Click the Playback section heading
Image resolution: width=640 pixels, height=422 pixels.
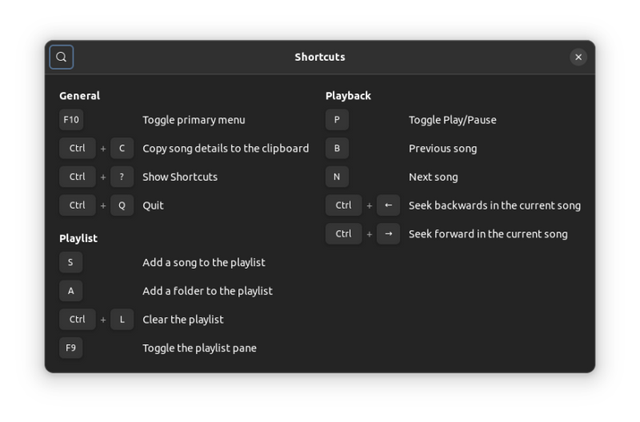pos(348,96)
